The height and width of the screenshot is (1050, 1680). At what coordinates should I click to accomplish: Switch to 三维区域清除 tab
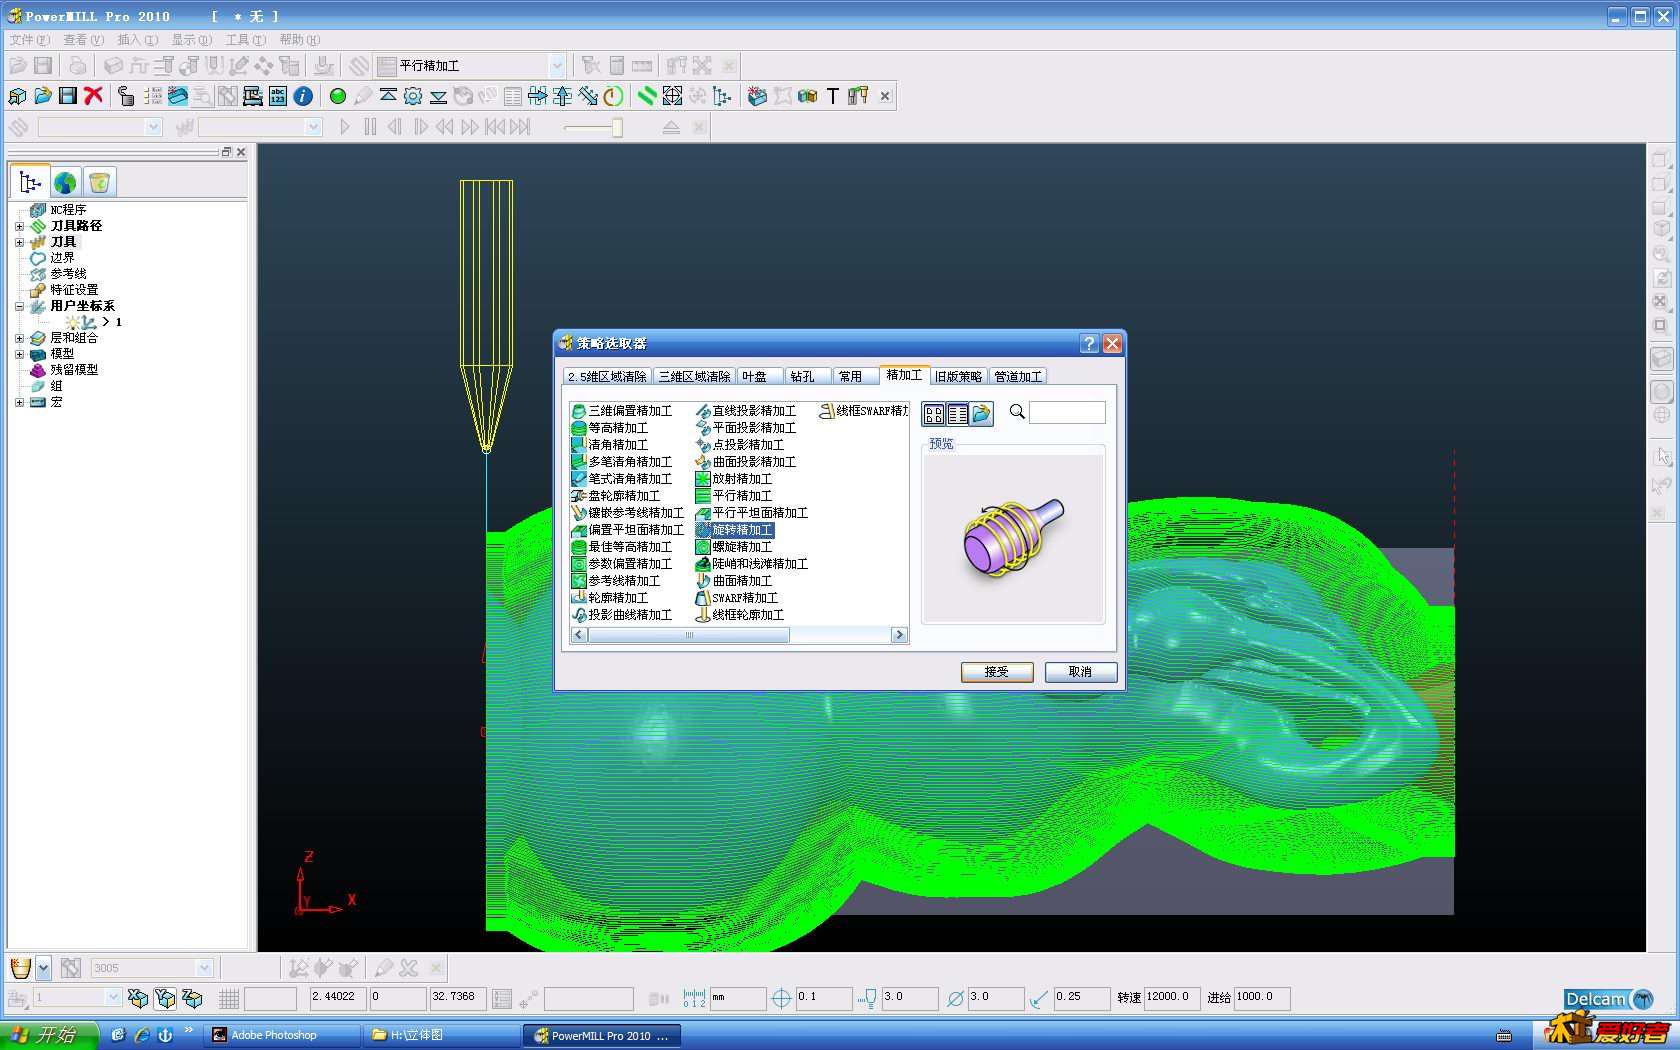(x=694, y=377)
